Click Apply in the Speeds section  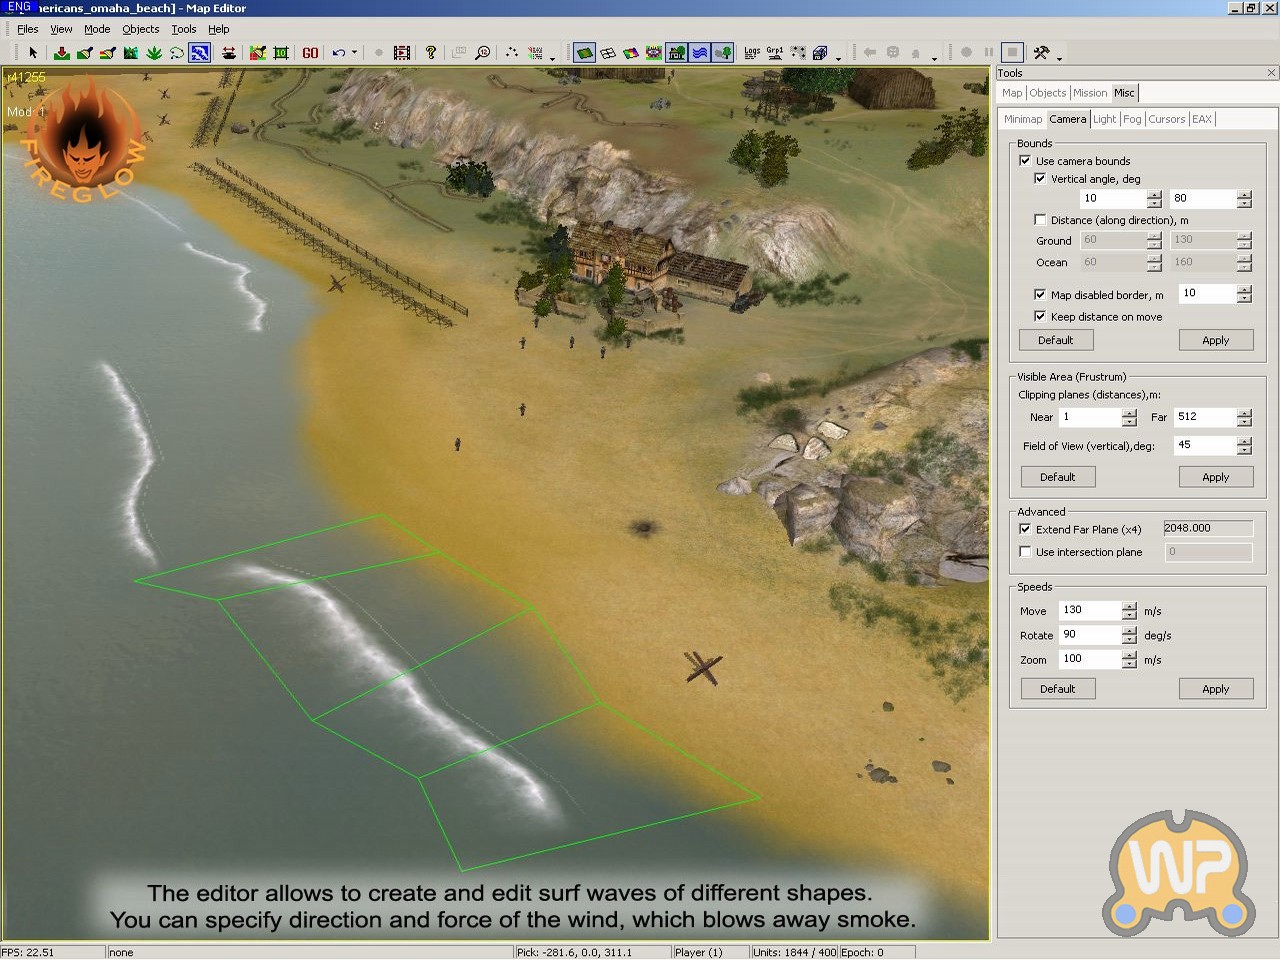point(1215,689)
